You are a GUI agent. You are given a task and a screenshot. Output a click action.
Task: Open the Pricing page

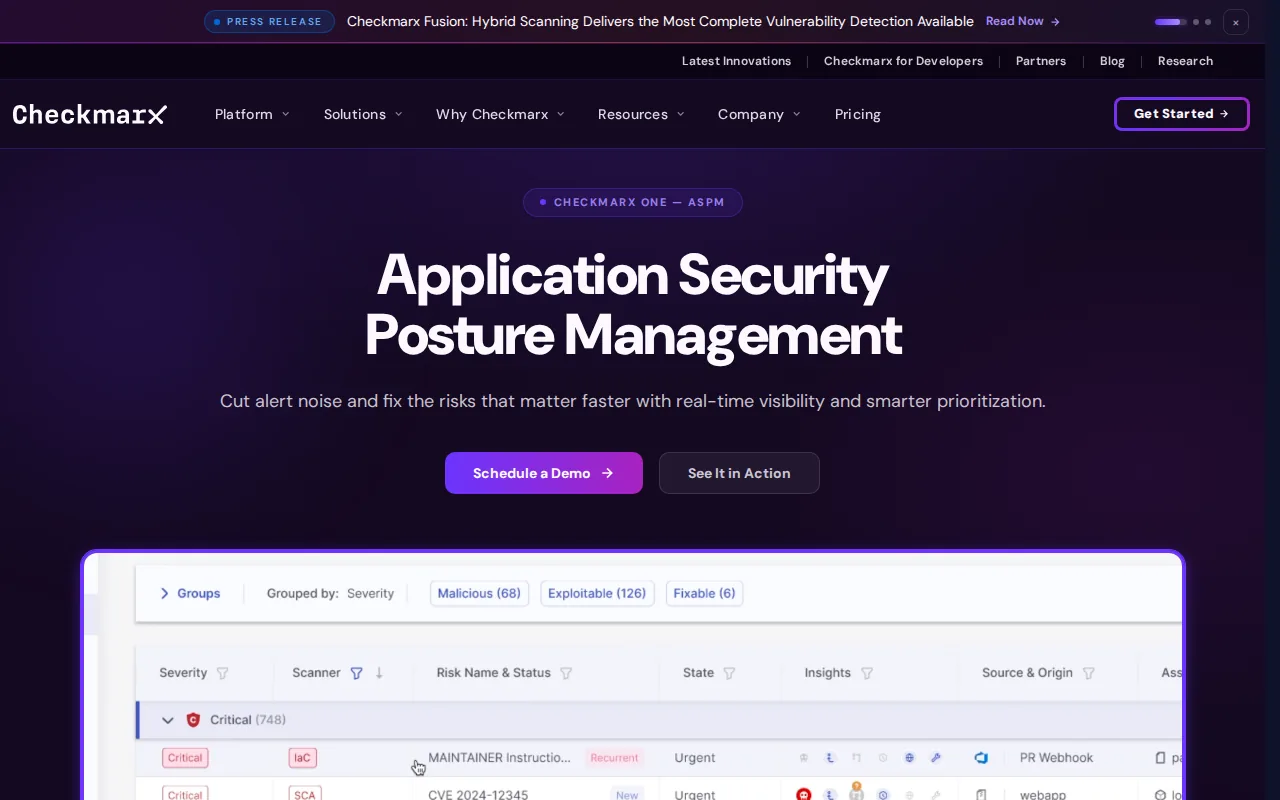coord(858,114)
